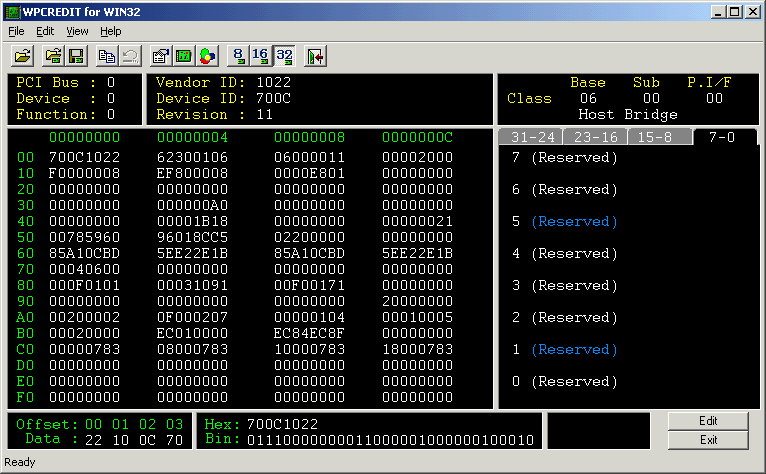Select register value 00000021

tap(418, 221)
